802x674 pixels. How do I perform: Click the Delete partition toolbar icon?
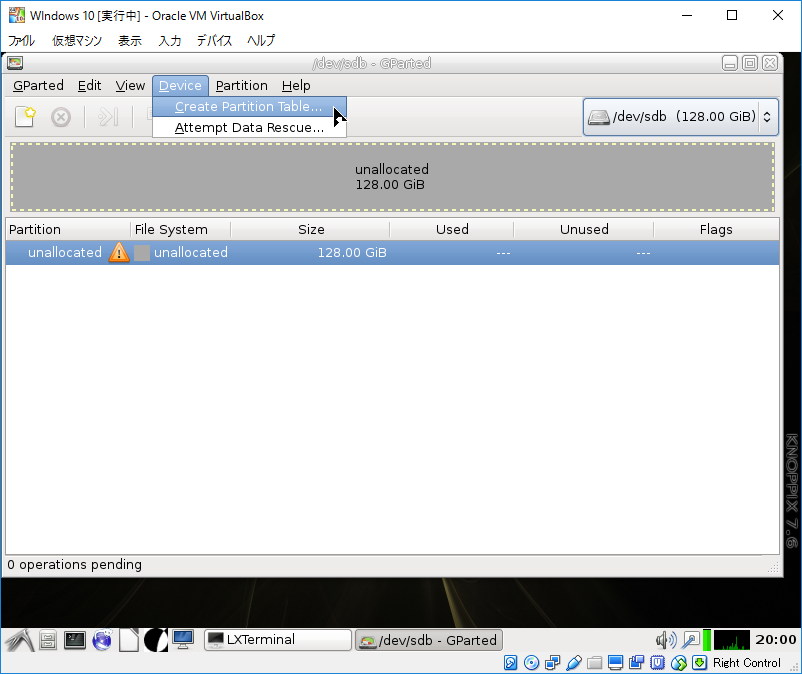tap(61, 117)
